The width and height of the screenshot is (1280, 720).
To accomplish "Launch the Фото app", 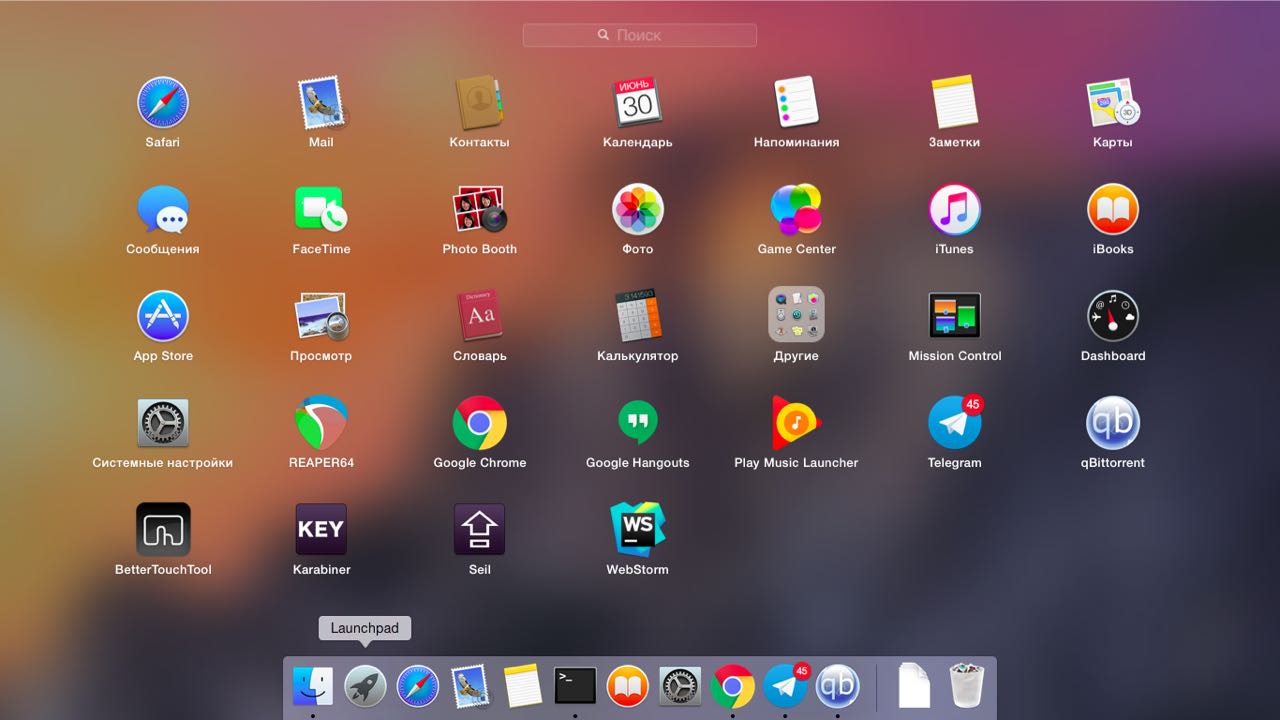I will pos(637,210).
